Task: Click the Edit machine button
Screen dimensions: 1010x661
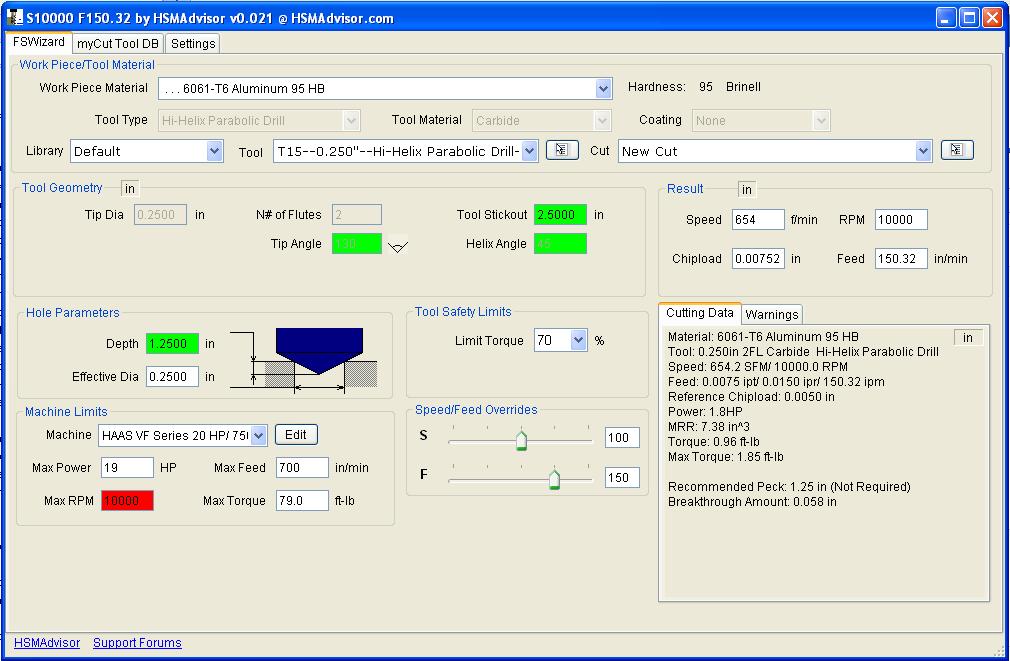Action: [296, 435]
